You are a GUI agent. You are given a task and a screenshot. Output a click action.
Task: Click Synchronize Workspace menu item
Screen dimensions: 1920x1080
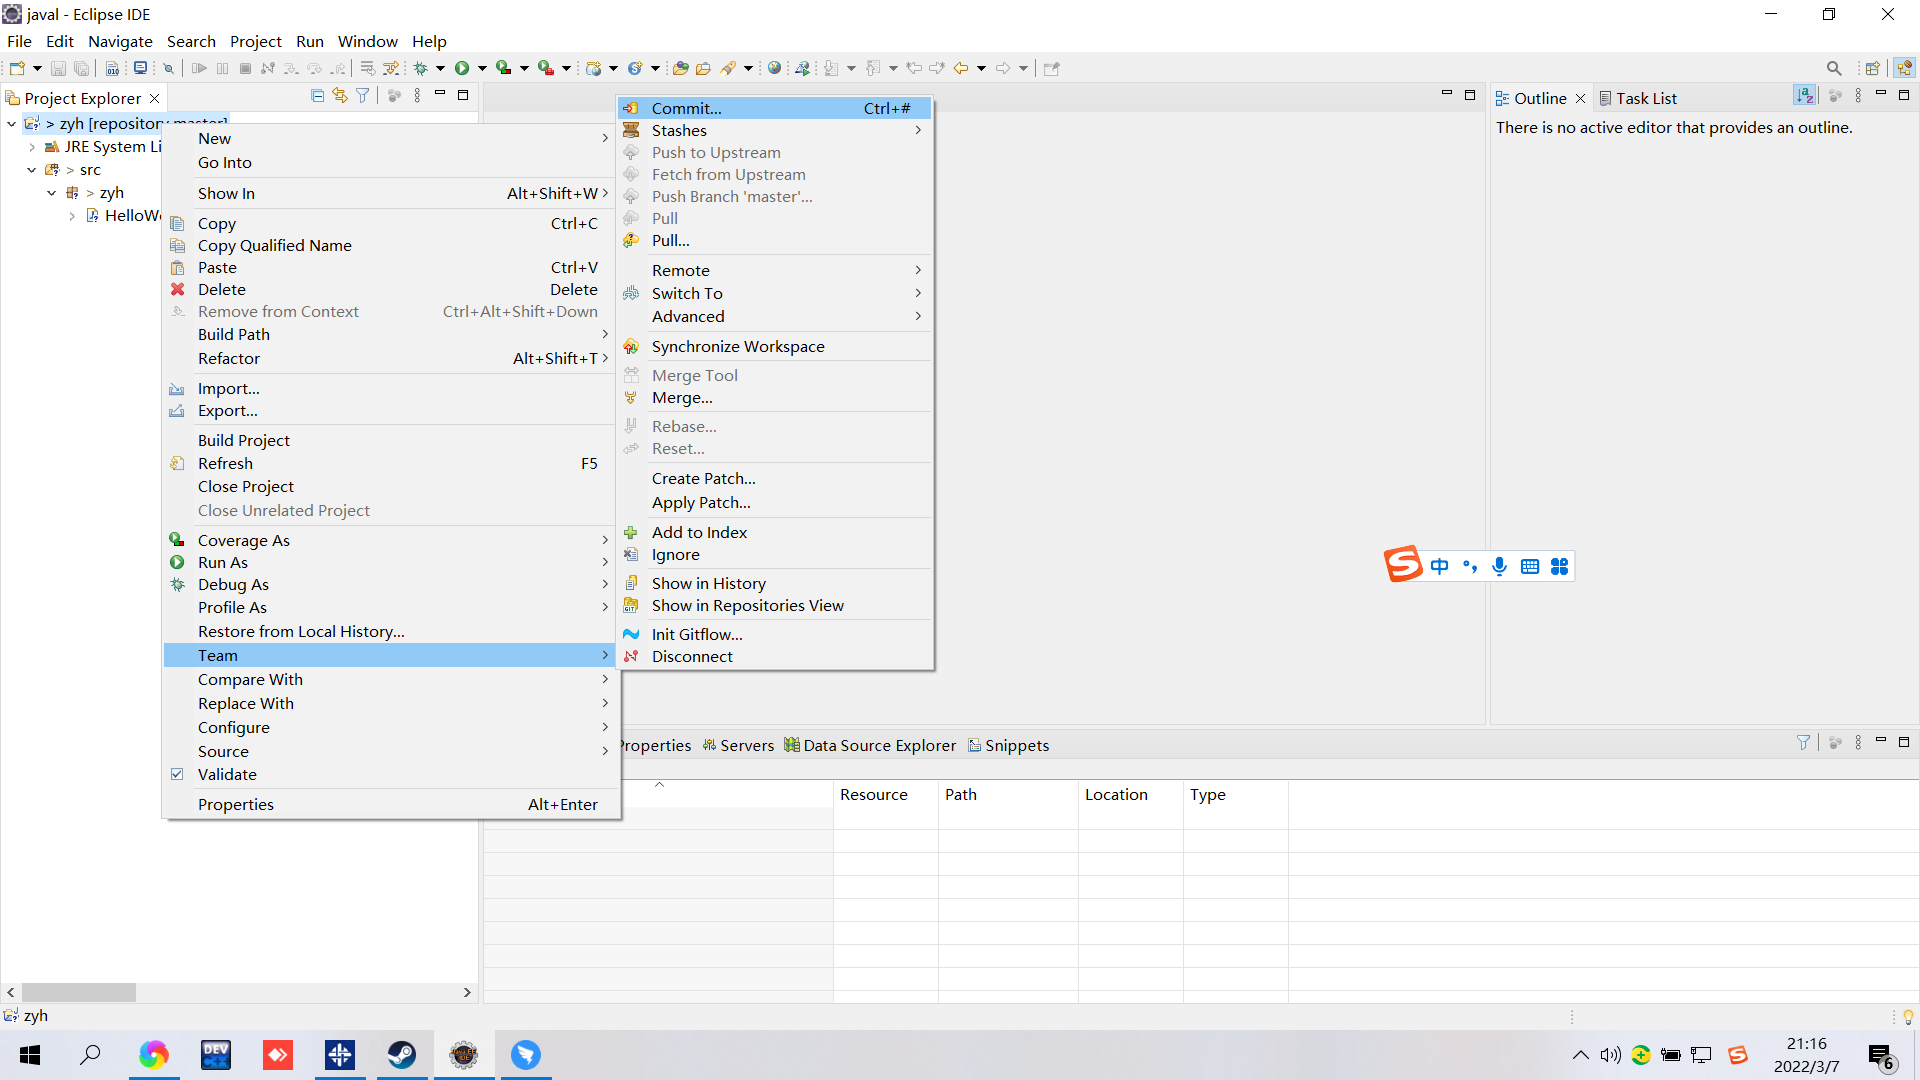coord(738,346)
